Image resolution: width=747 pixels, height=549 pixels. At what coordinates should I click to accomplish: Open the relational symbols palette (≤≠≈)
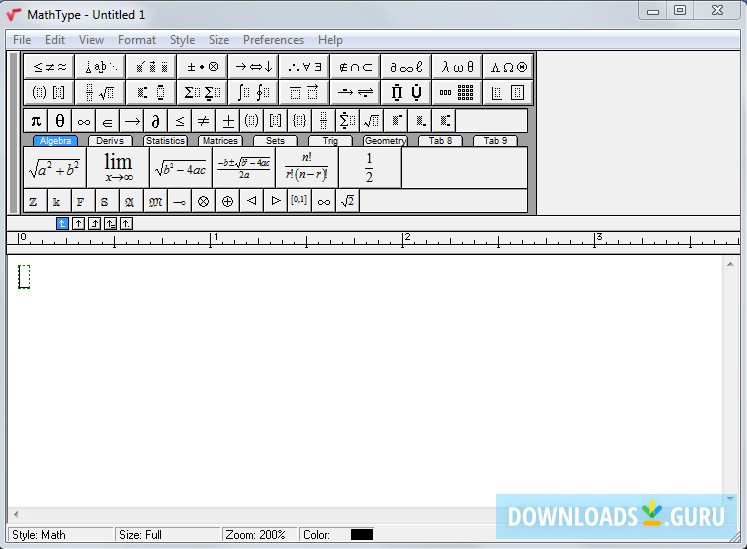(49, 67)
